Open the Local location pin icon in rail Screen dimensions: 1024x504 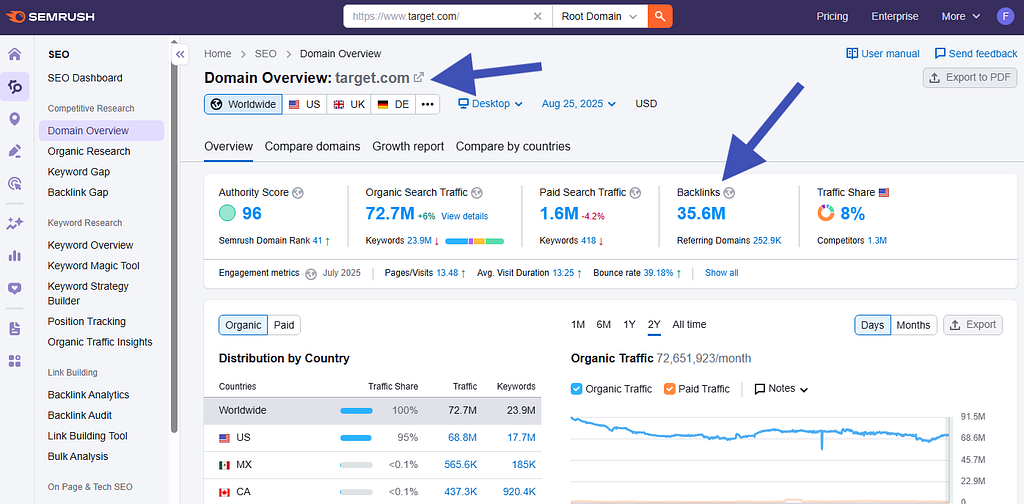tap(14, 119)
